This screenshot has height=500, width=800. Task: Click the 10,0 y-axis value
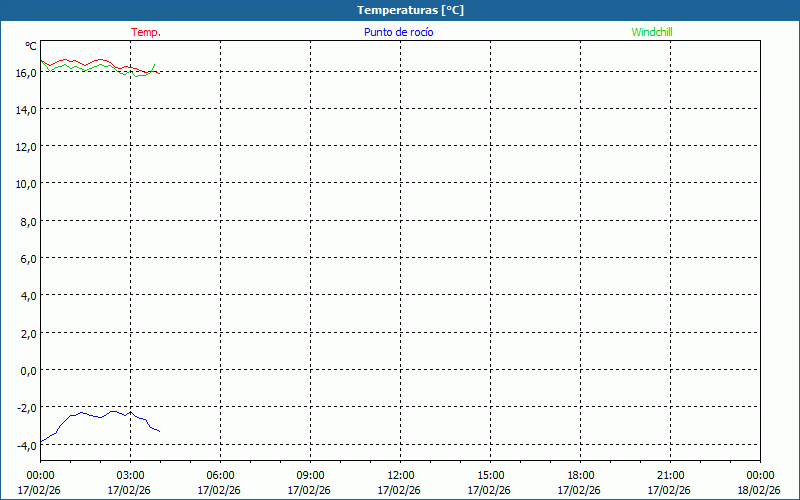[x=26, y=184]
